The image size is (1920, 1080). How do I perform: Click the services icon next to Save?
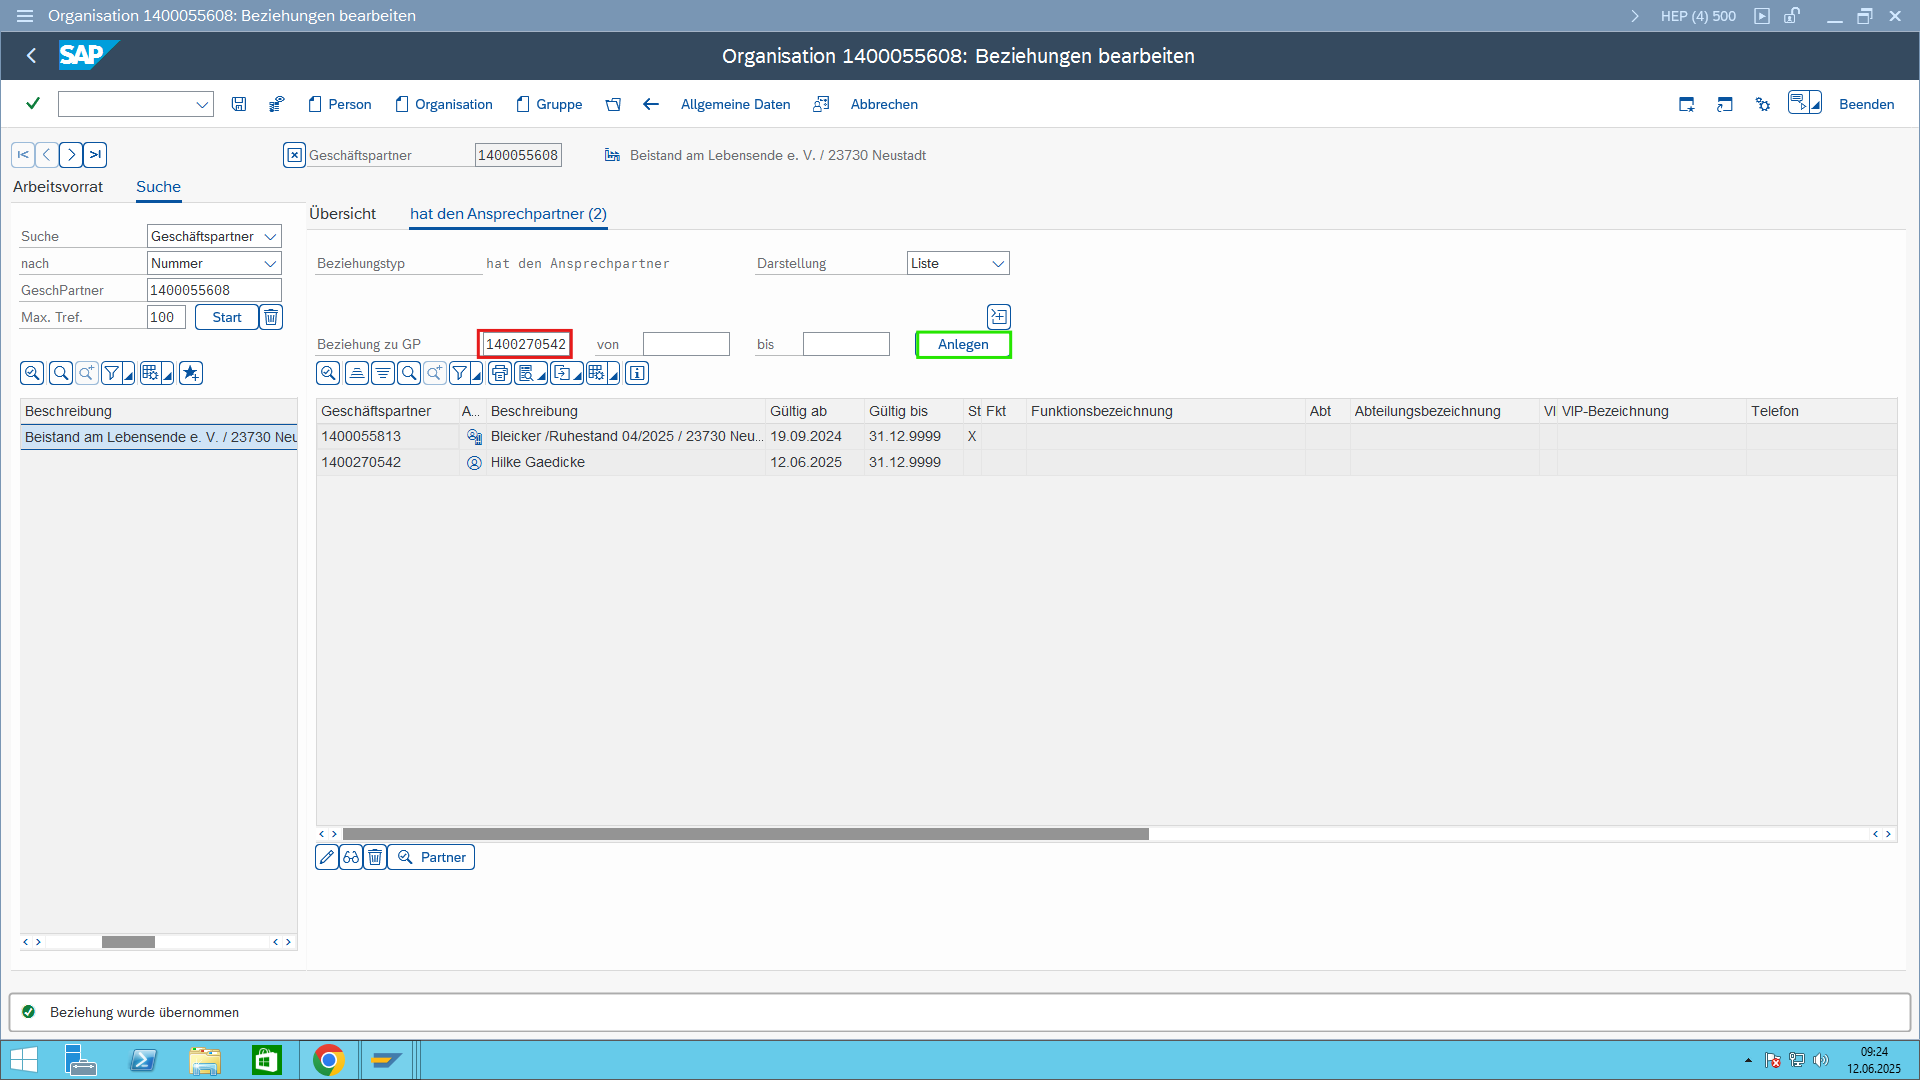277,104
